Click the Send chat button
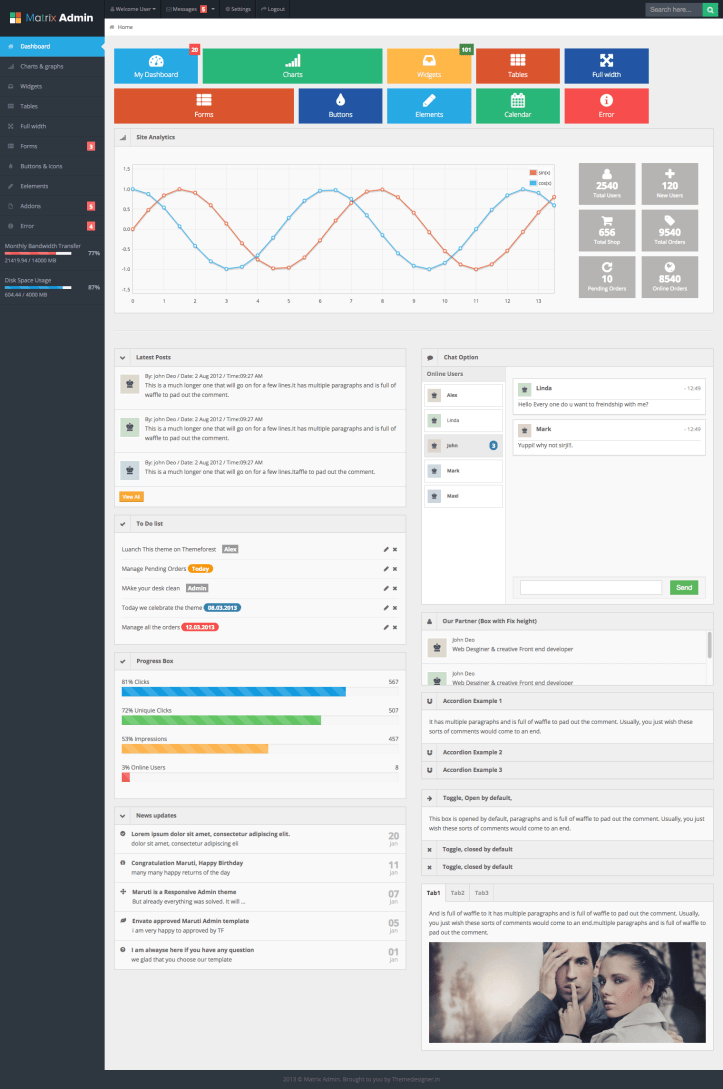 (684, 588)
